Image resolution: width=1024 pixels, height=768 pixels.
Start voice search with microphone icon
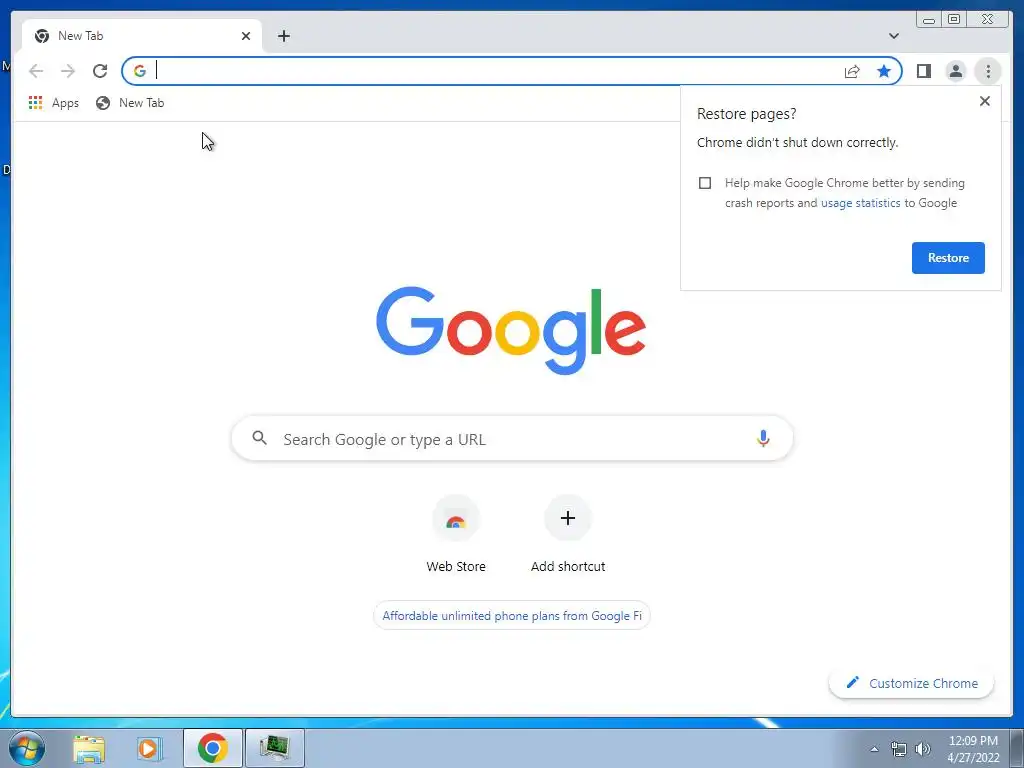point(763,438)
